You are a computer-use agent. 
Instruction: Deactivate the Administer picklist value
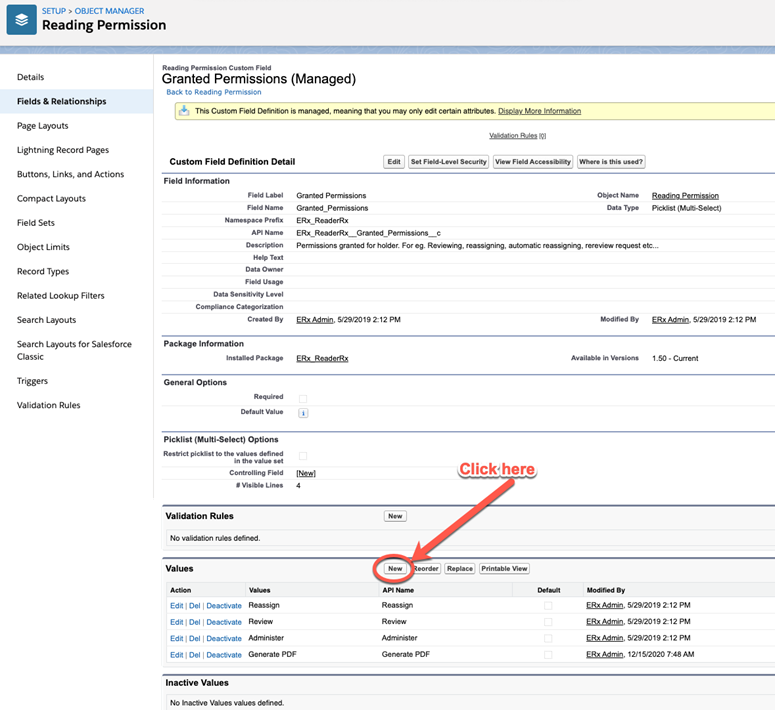[x=224, y=638]
